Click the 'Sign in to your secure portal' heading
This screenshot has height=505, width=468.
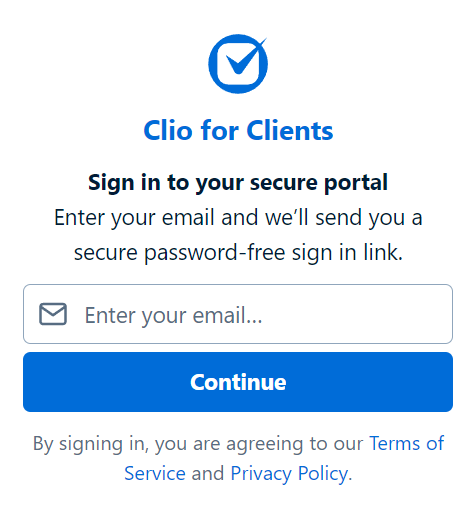pos(238,182)
